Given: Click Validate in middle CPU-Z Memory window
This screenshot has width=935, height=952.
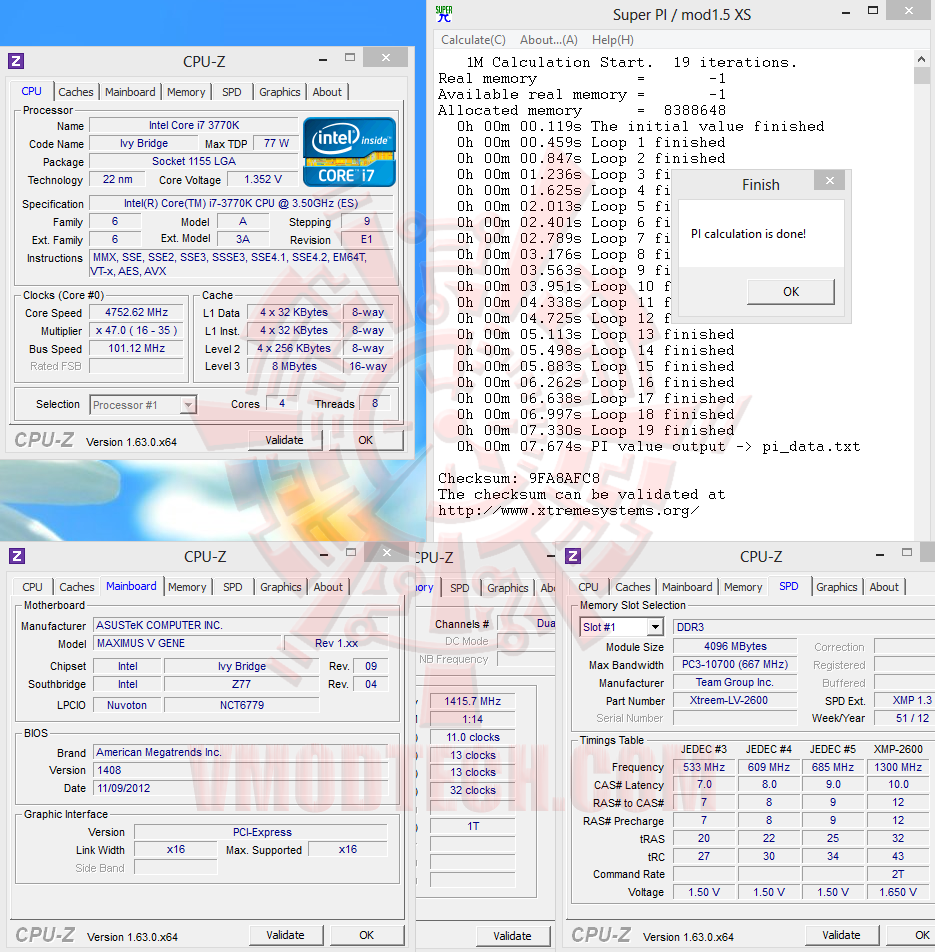Looking at the screenshot, I should pyautogui.click(x=512, y=936).
